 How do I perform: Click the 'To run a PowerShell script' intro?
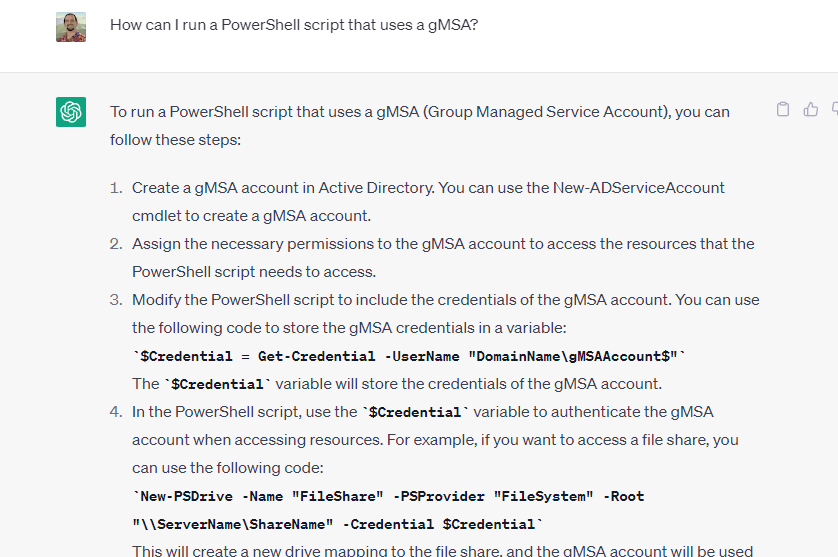[420, 112]
